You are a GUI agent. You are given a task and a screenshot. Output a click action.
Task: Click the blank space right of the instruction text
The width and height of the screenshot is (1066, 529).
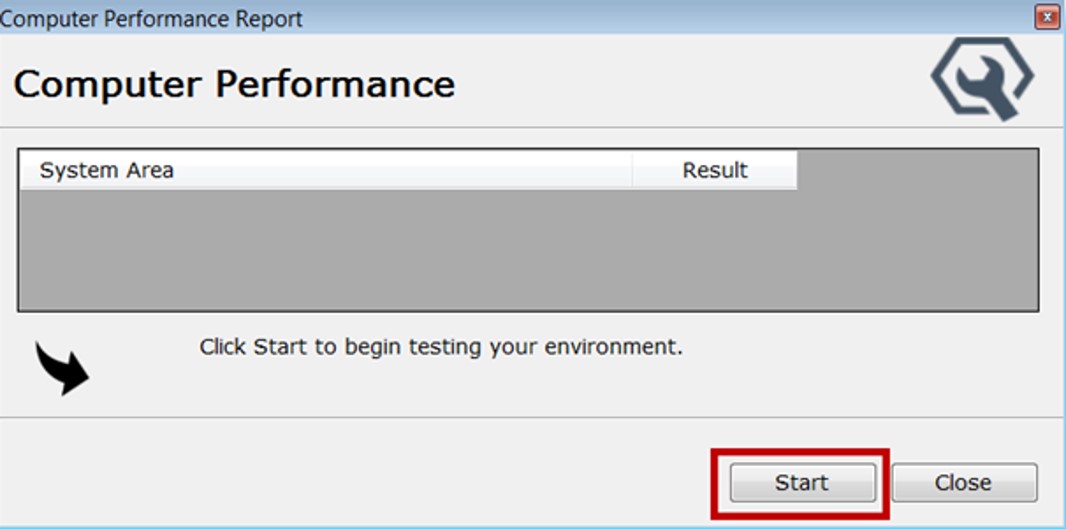(x=860, y=348)
